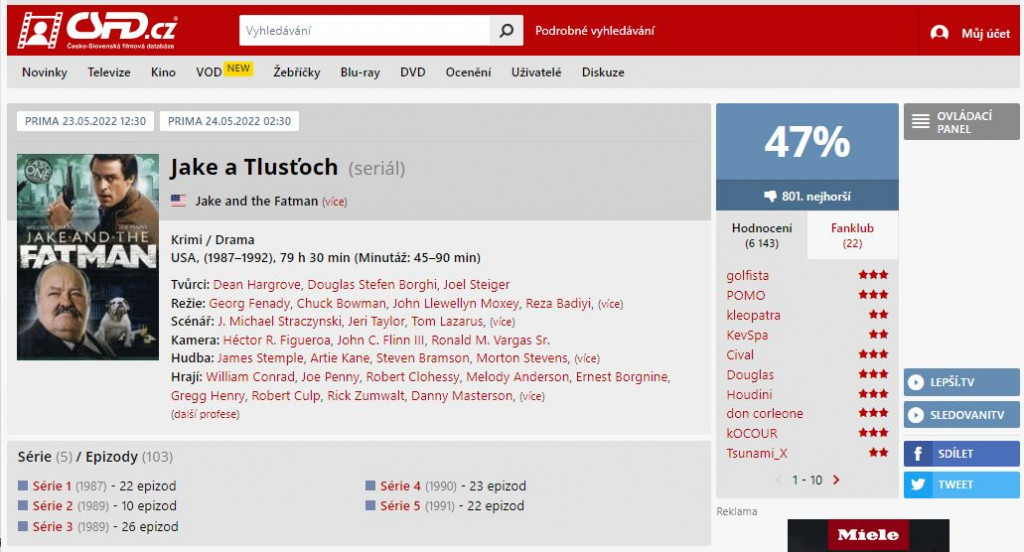This screenshot has width=1024, height=552.
Task: Open actor Danny Masterson
Action: 462,395
